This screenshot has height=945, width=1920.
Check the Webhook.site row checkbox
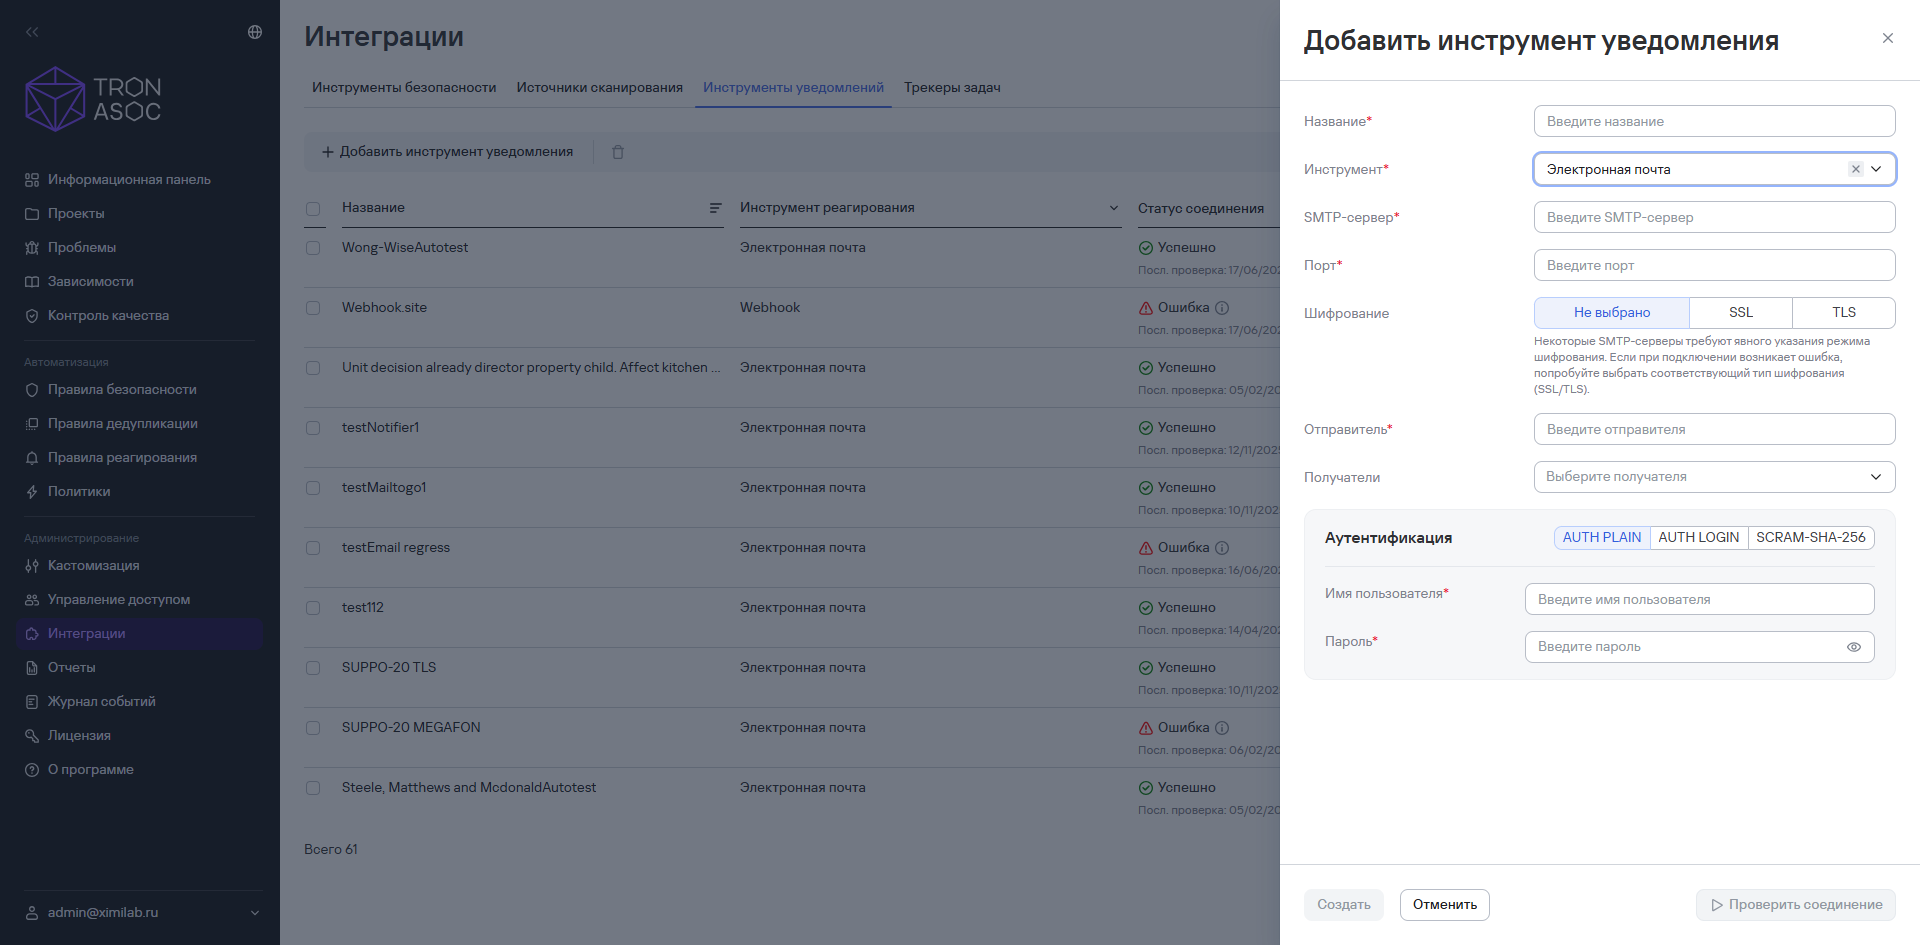click(x=313, y=308)
